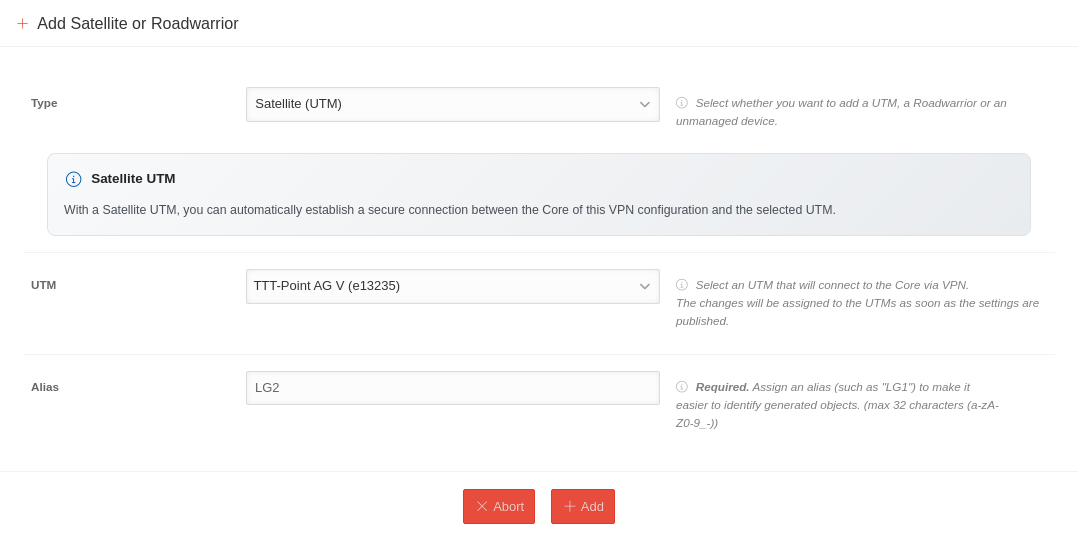1078x540 pixels.
Task: Click the Alias field label
Action: coord(45,387)
